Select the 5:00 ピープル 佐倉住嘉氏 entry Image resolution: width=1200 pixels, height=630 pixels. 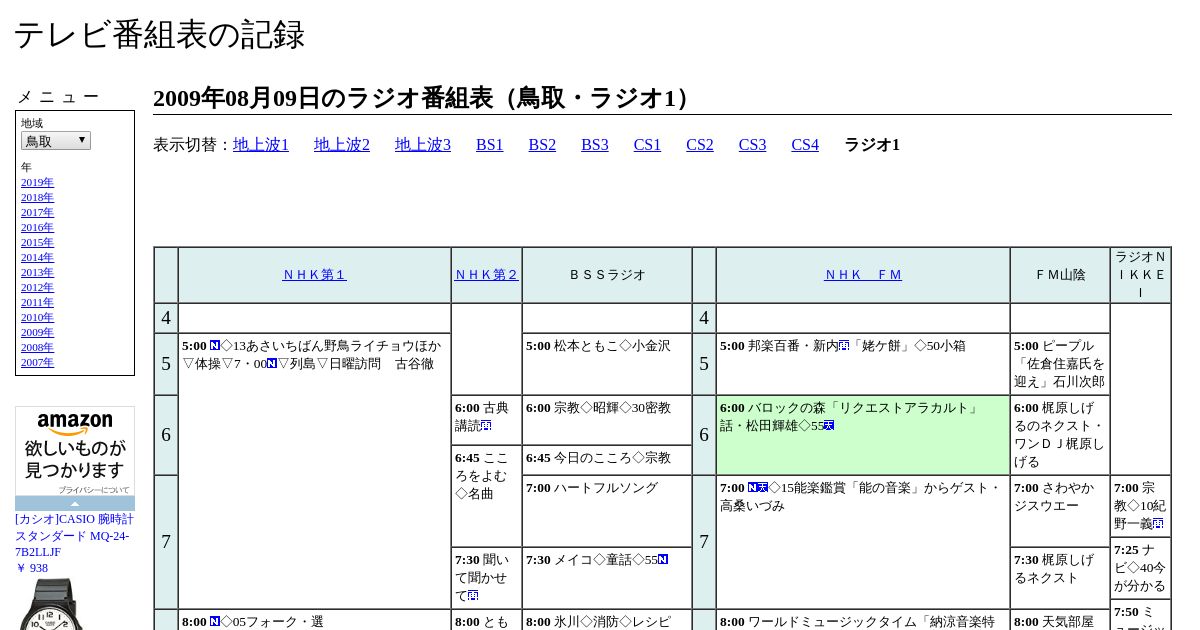point(1060,364)
